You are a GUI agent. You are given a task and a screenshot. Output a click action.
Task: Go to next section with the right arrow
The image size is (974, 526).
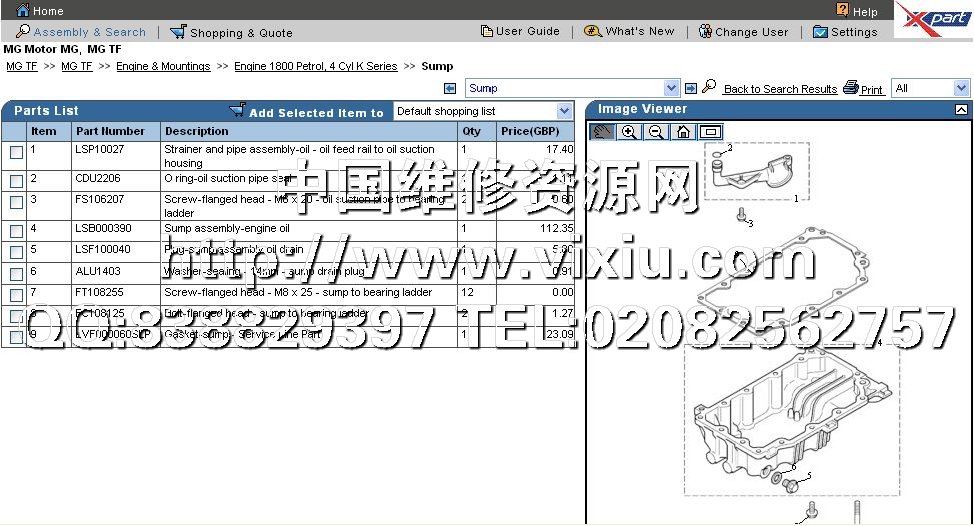click(690, 89)
